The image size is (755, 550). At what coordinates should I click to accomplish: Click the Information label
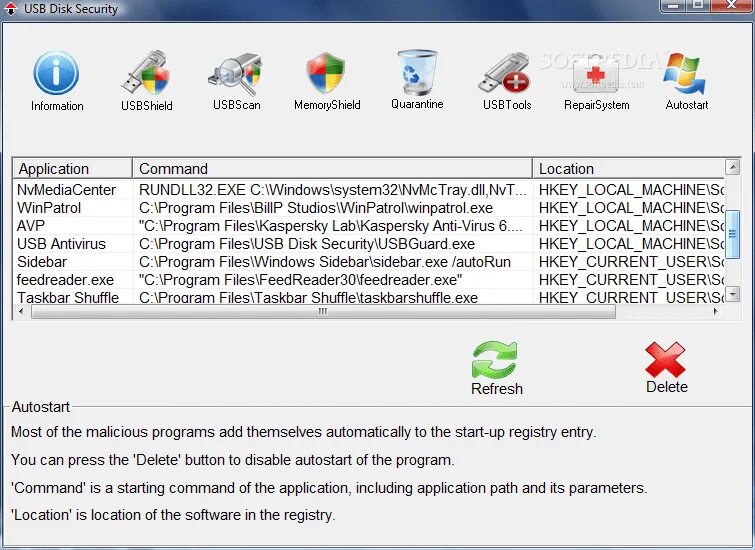pyautogui.click(x=57, y=106)
